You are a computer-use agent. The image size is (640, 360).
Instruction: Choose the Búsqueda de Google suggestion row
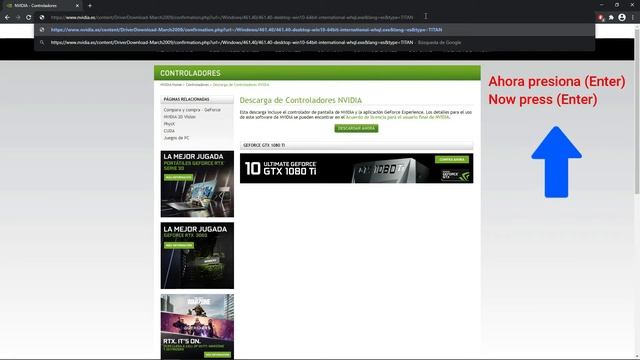(314, 42)
